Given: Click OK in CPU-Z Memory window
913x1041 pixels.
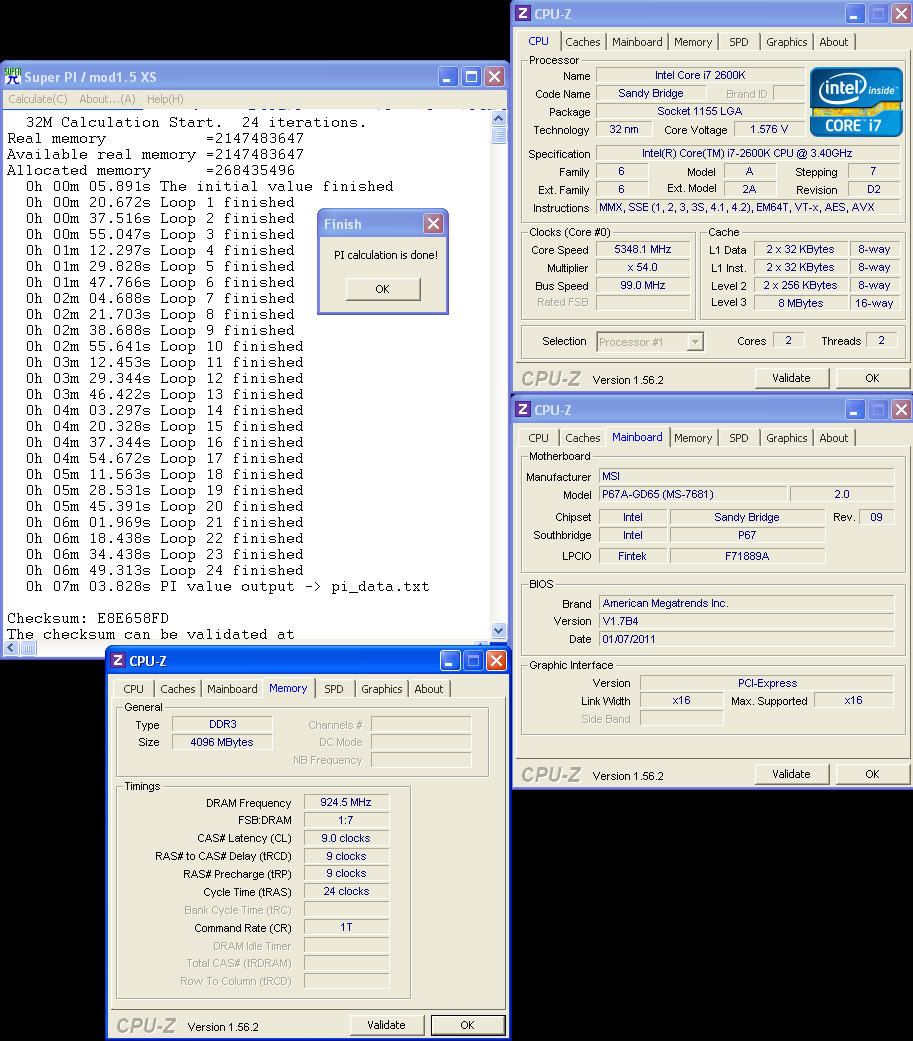Looking at the screenshot, I should [x=467, y=1025].
